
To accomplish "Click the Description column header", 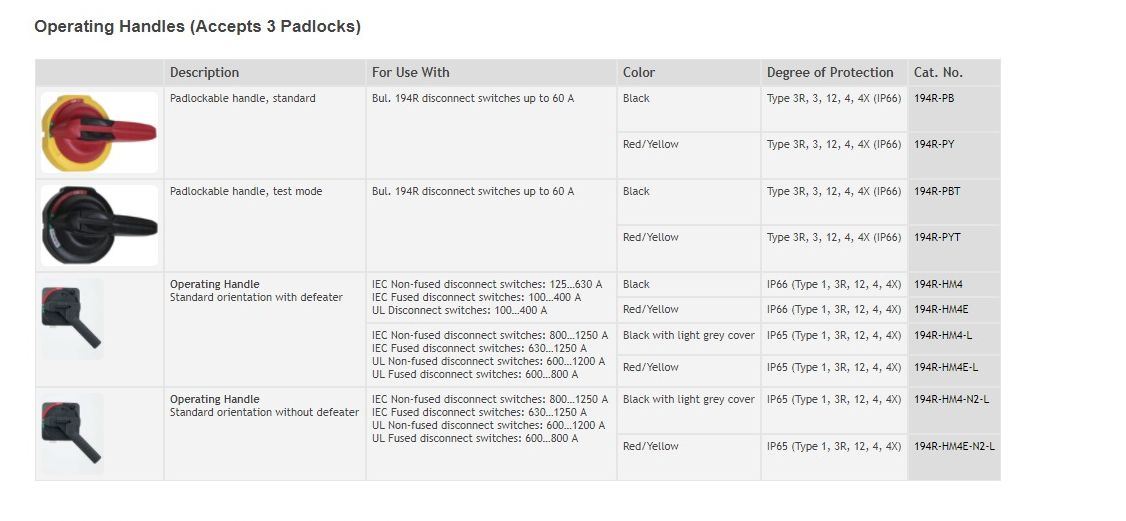I will [x=205, y=72].
